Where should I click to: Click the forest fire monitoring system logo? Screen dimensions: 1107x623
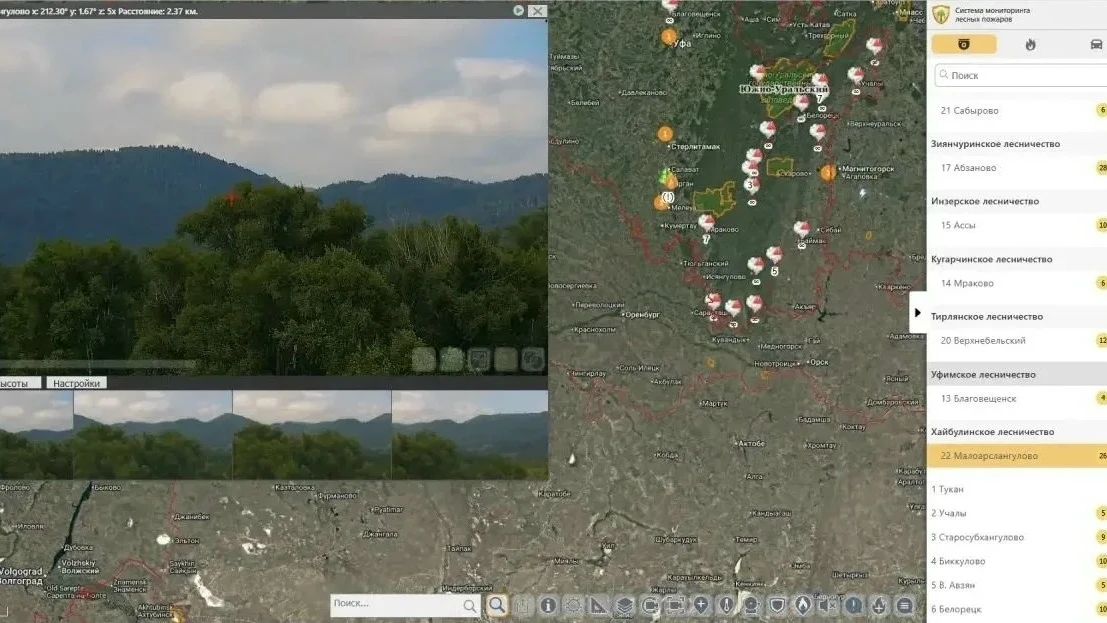point(941,14)
